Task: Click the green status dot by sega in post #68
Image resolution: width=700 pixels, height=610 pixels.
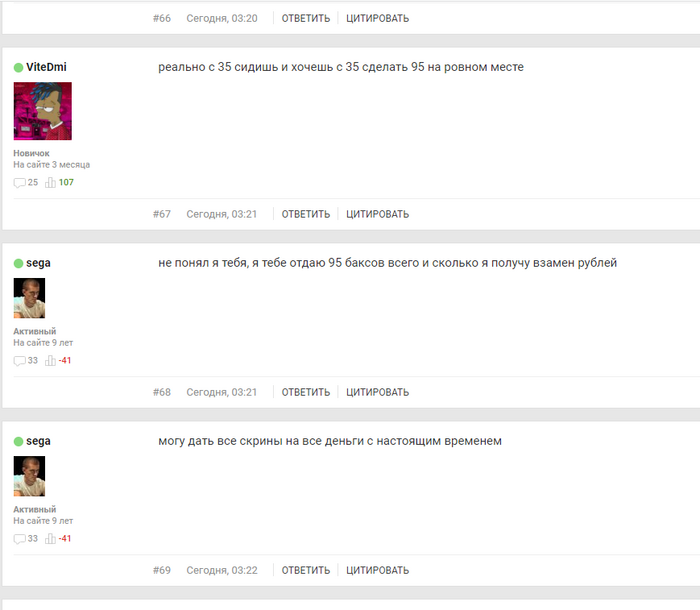Action: click(x=18, y=263)
